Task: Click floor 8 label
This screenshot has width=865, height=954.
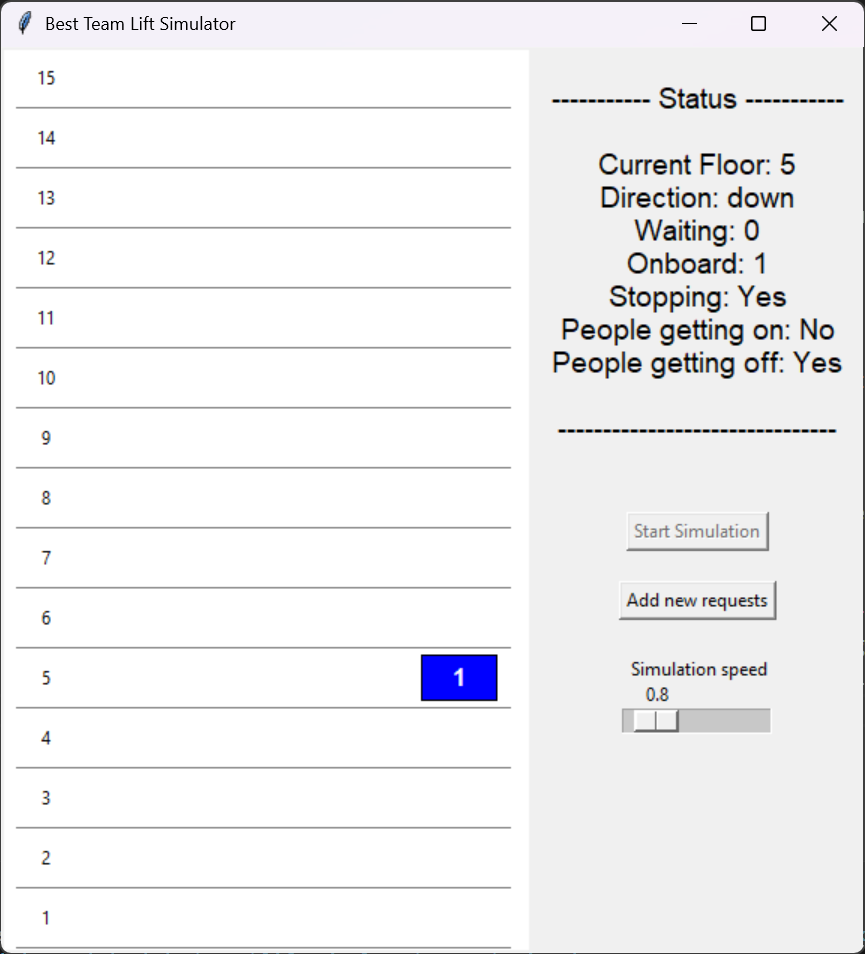Action: click(46, 498)
